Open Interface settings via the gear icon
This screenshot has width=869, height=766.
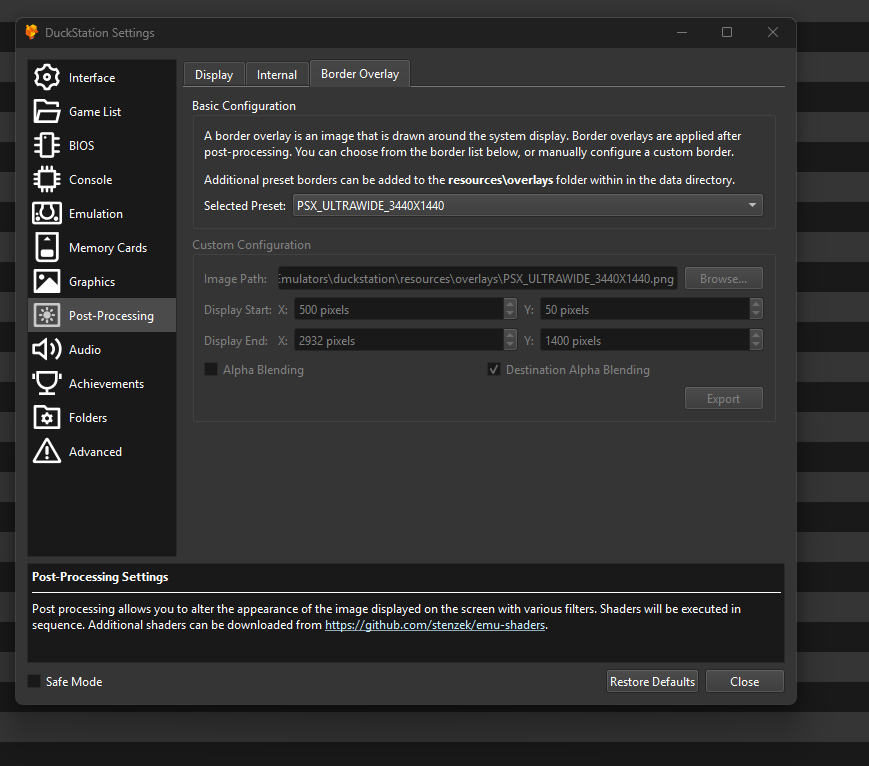47,78
